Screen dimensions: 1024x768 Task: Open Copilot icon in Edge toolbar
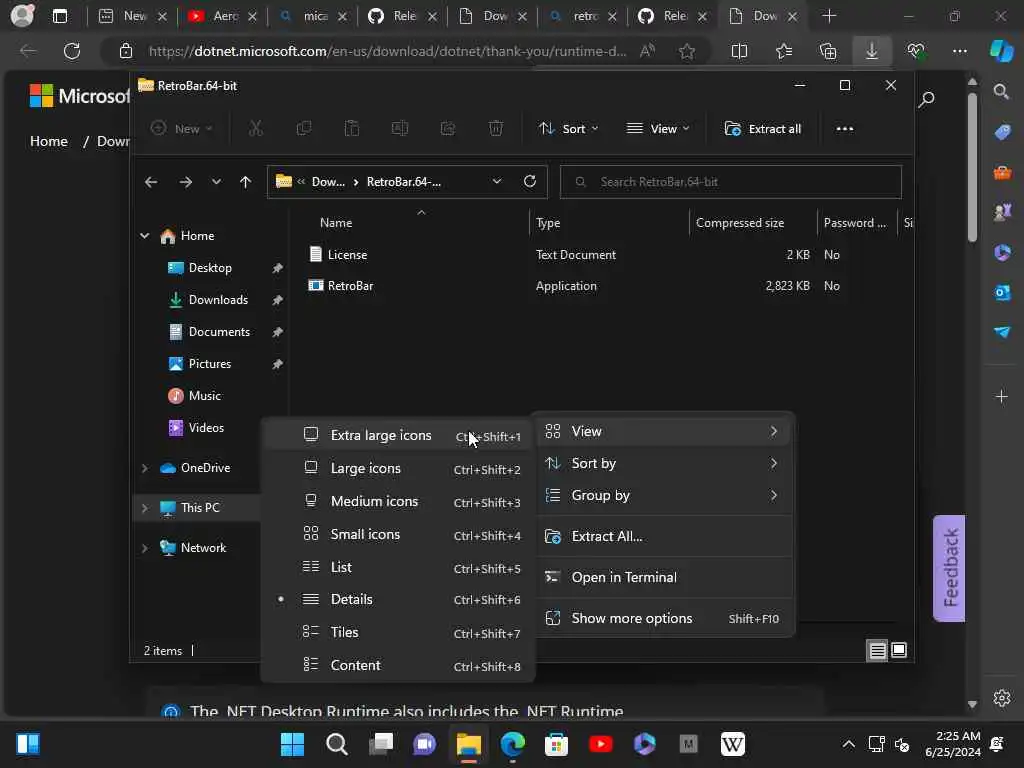1001,51
